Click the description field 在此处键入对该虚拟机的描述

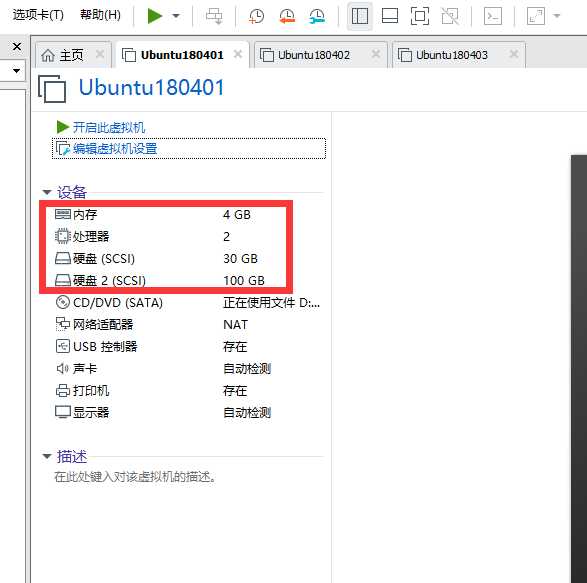[x=135, y=477]
